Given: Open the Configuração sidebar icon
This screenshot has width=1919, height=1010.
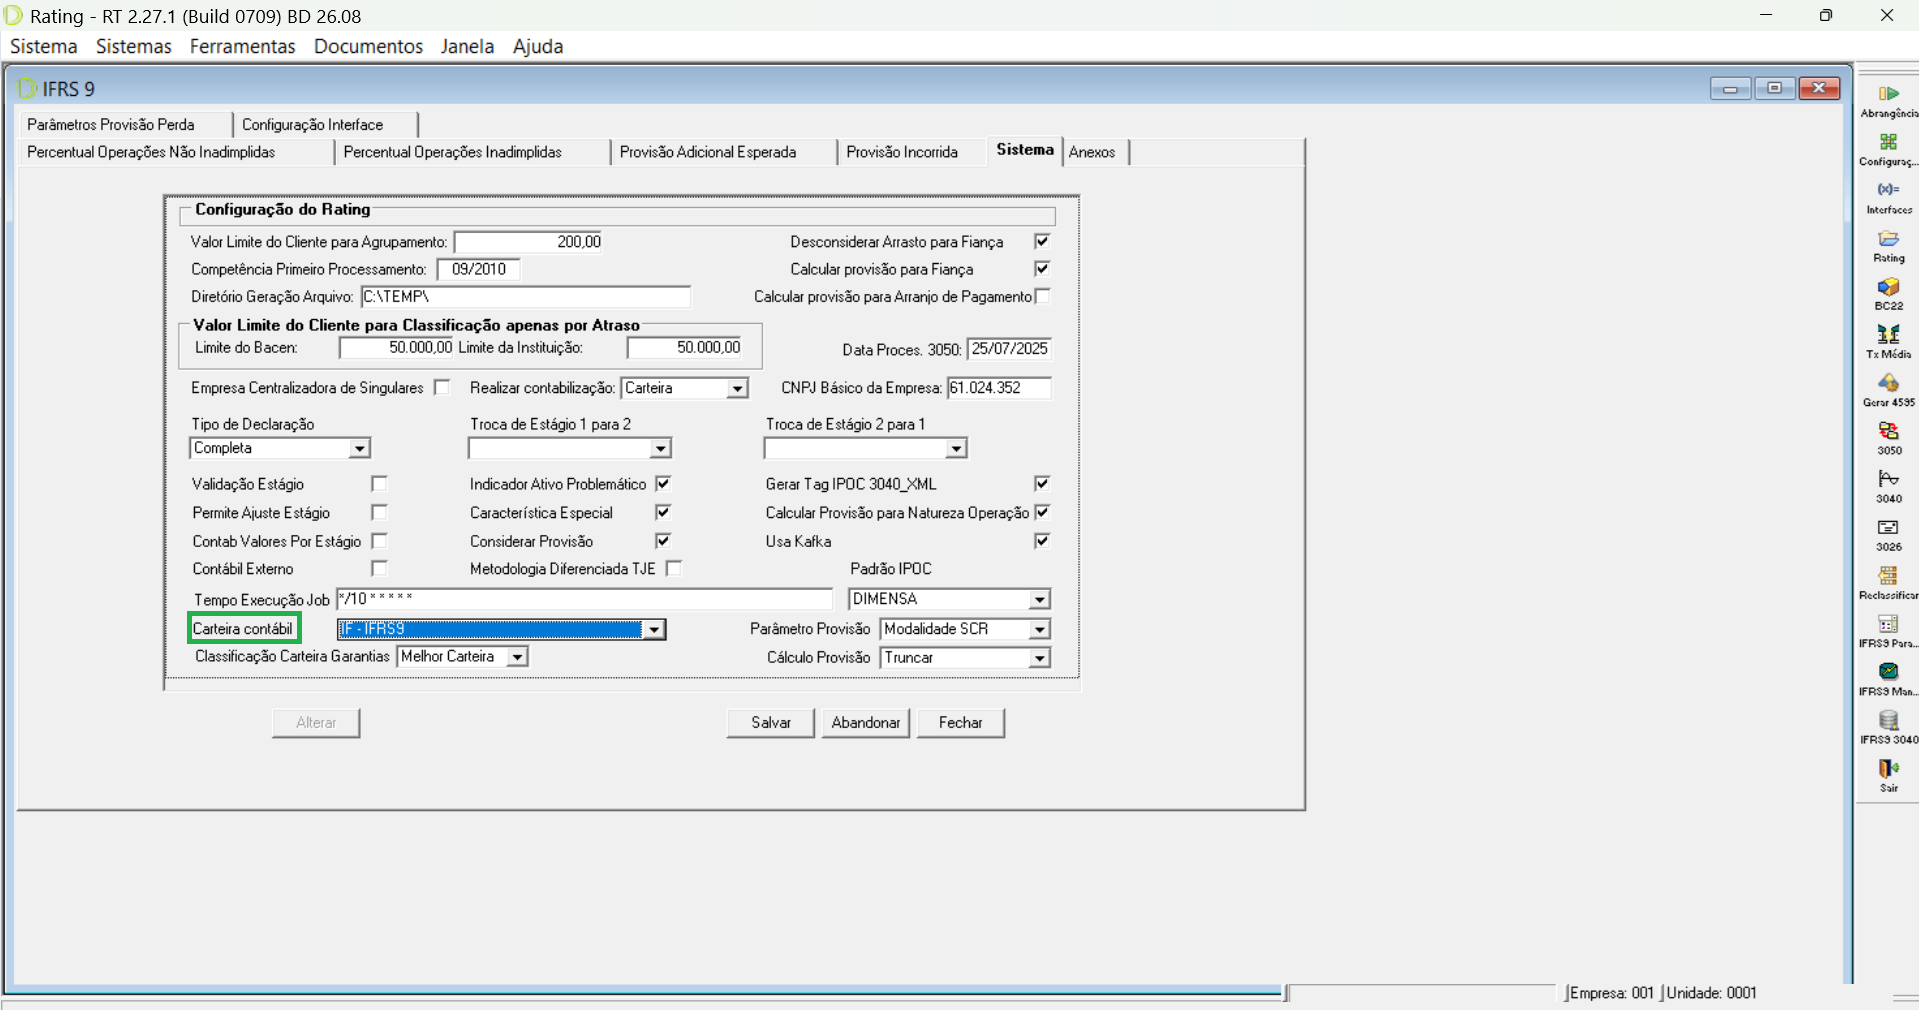Looking at the screenshot, I should tap(1888, 142).
